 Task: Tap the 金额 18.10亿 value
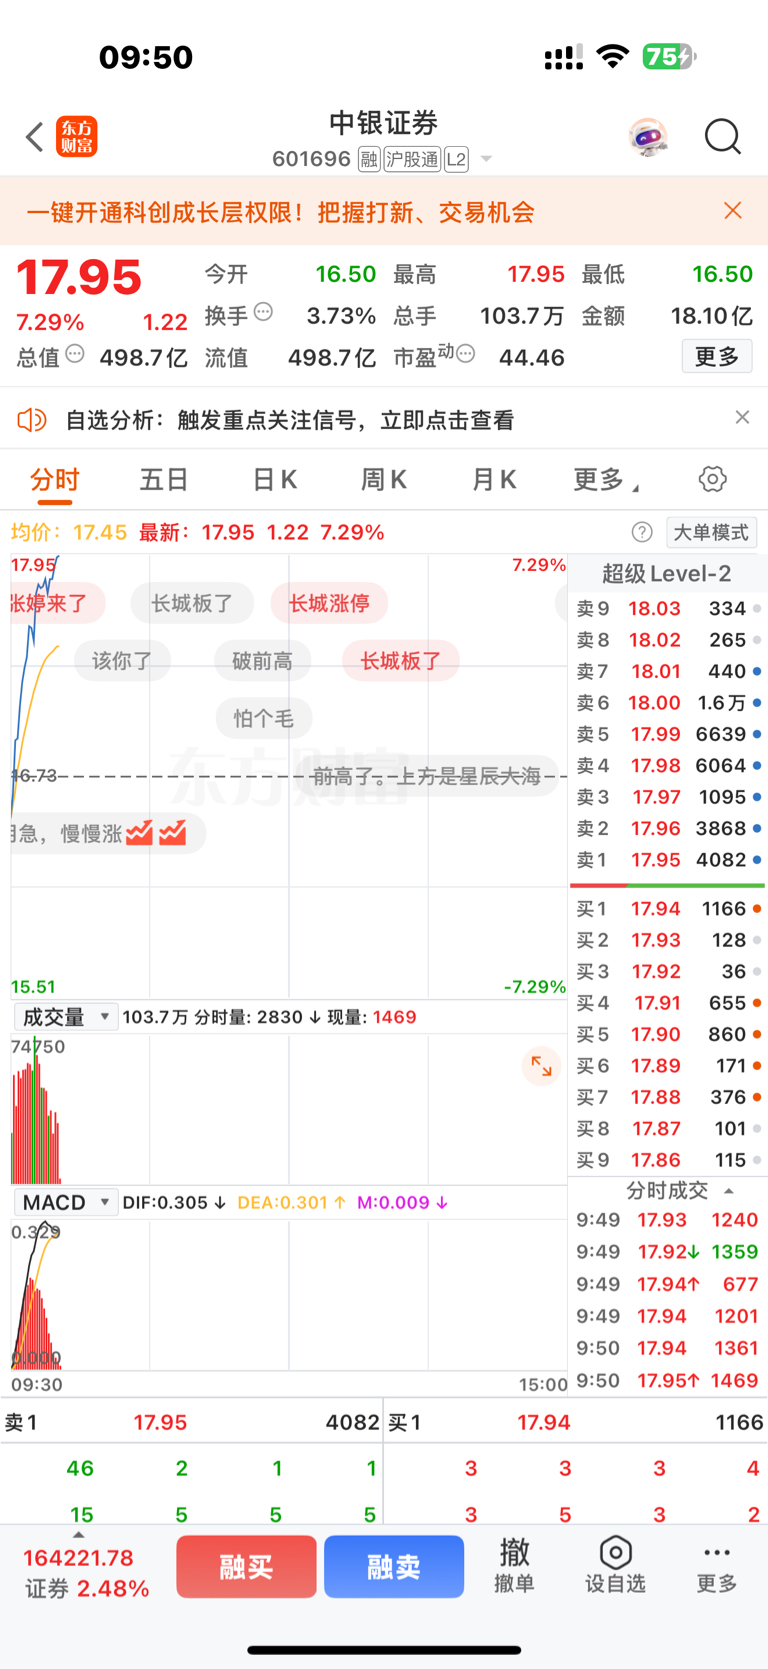[712, 316]
